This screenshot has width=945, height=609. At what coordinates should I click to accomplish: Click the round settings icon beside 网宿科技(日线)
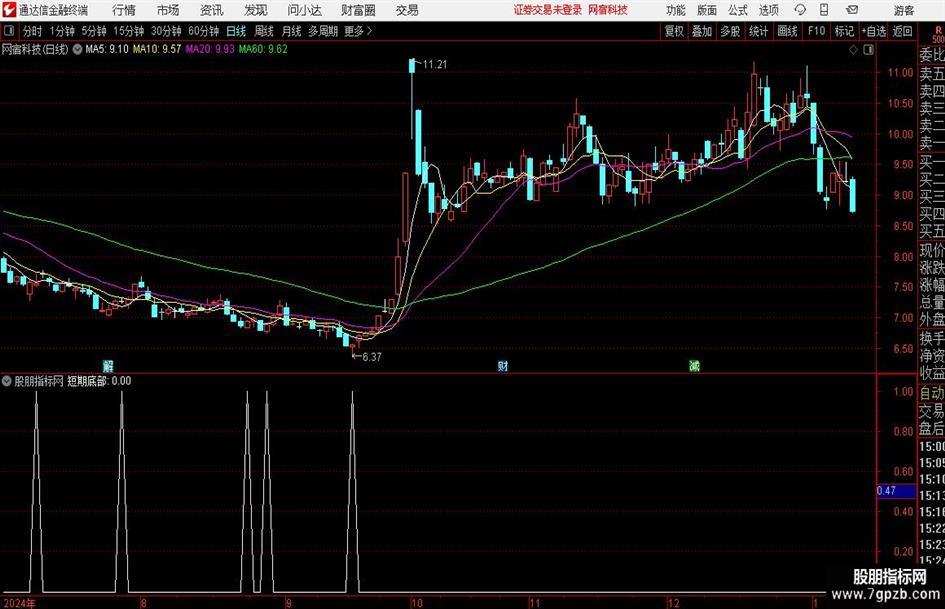pyautogui.click(x=78, y=49)
